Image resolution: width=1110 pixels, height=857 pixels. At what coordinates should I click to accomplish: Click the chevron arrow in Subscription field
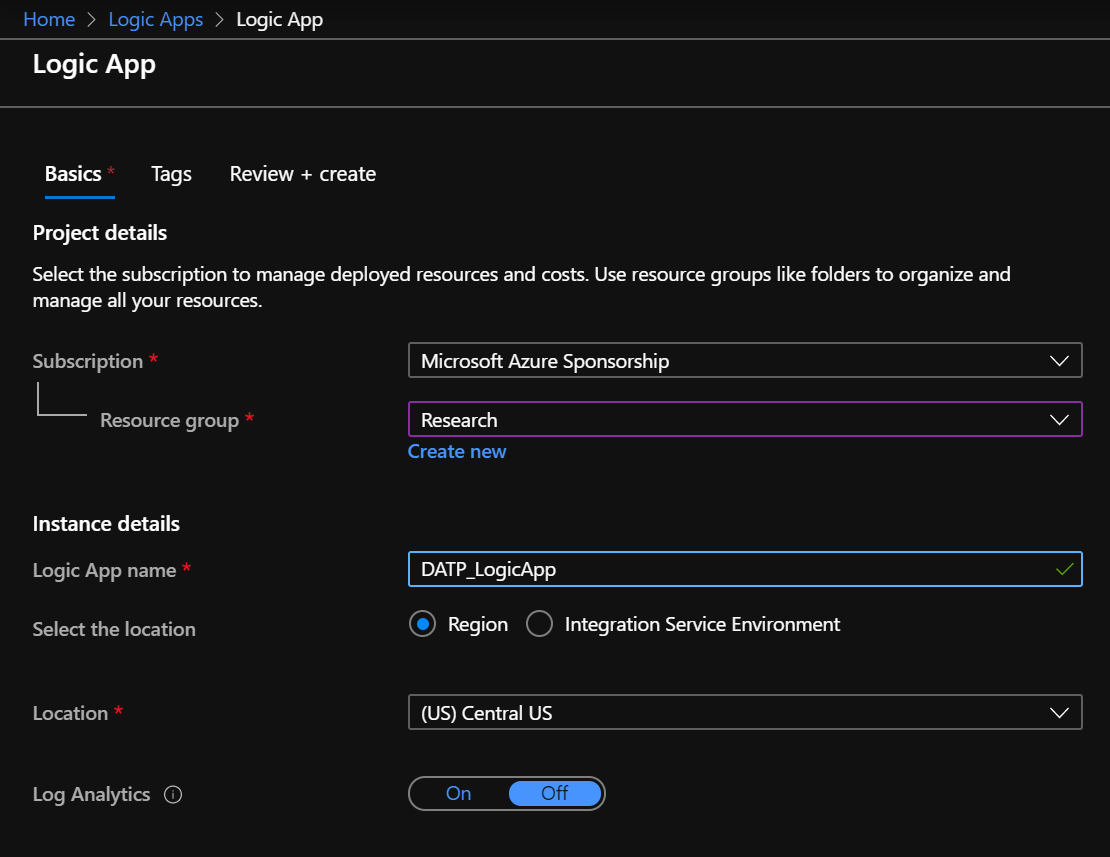[x=1060, y=361]
